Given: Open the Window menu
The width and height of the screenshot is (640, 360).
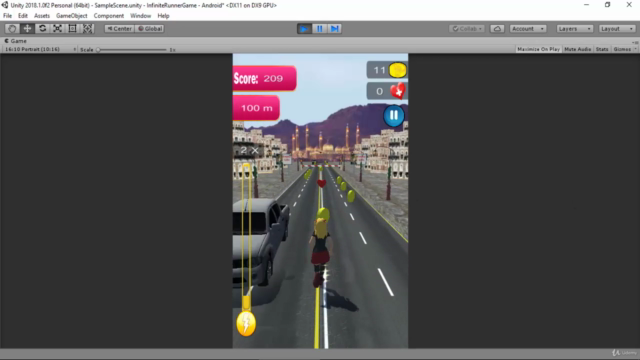Looking at the screenshot, I should pyautogui.click(x=140, y=16).
